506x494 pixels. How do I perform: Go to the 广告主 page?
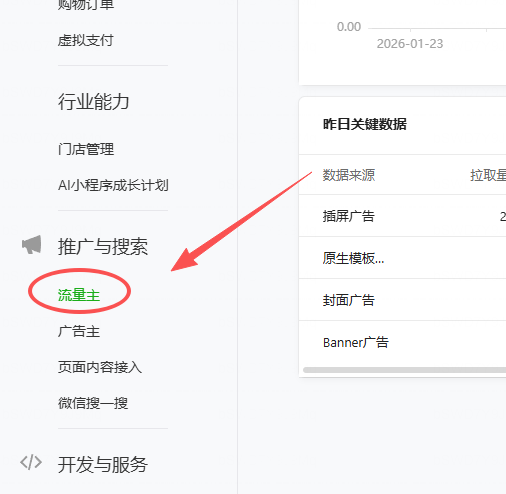click(79, 331)
